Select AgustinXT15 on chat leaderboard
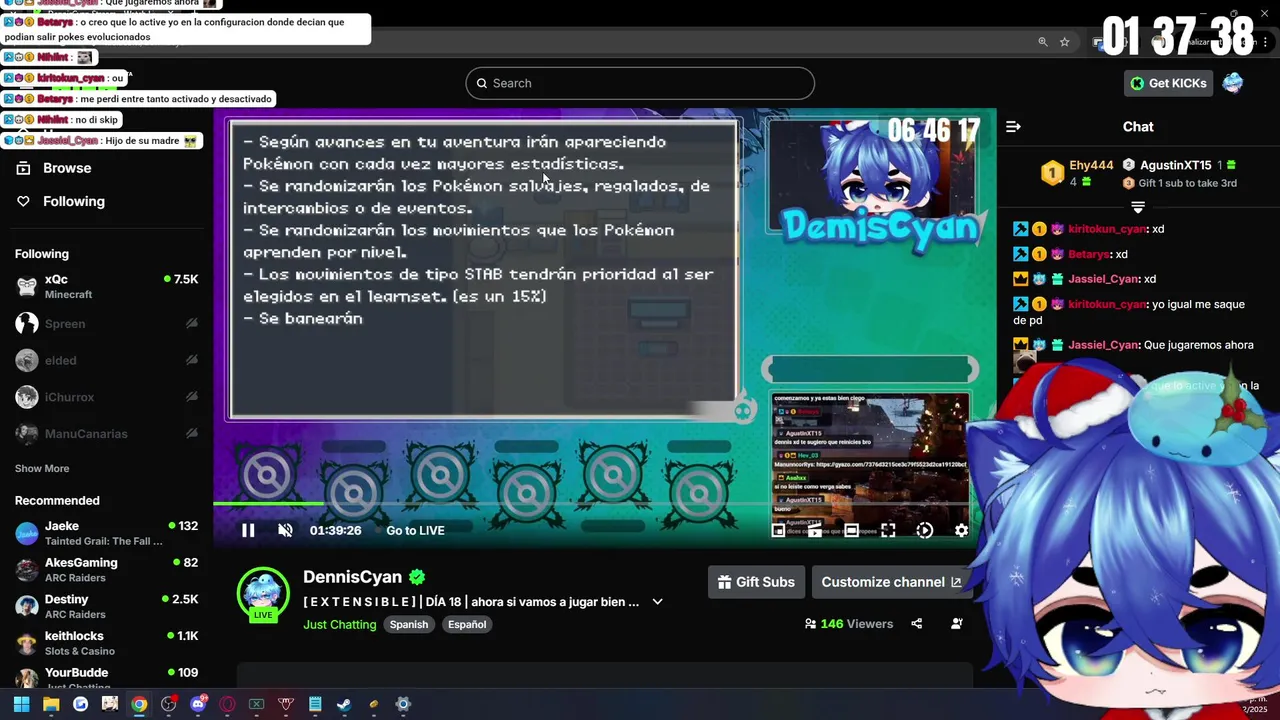 coord(1176,165)
